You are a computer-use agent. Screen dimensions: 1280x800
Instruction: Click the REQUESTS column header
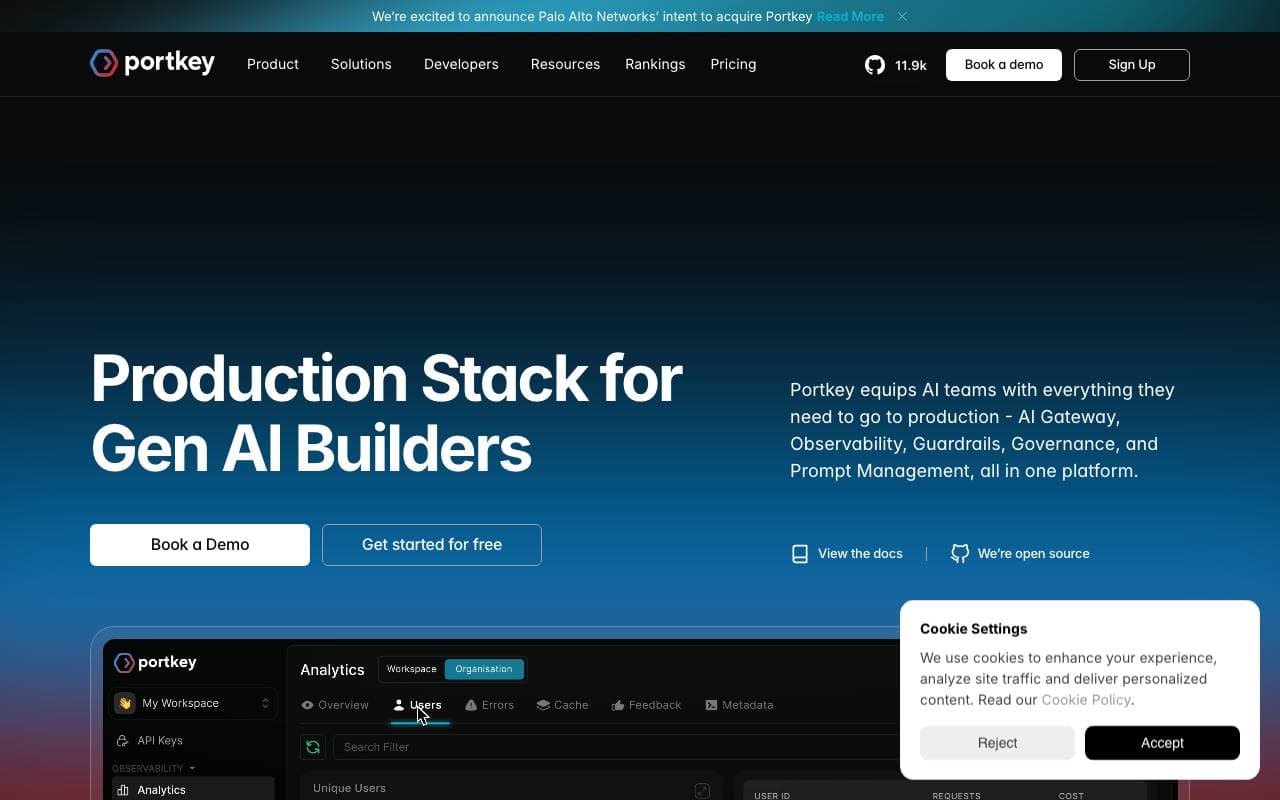[x=956, y=796]
